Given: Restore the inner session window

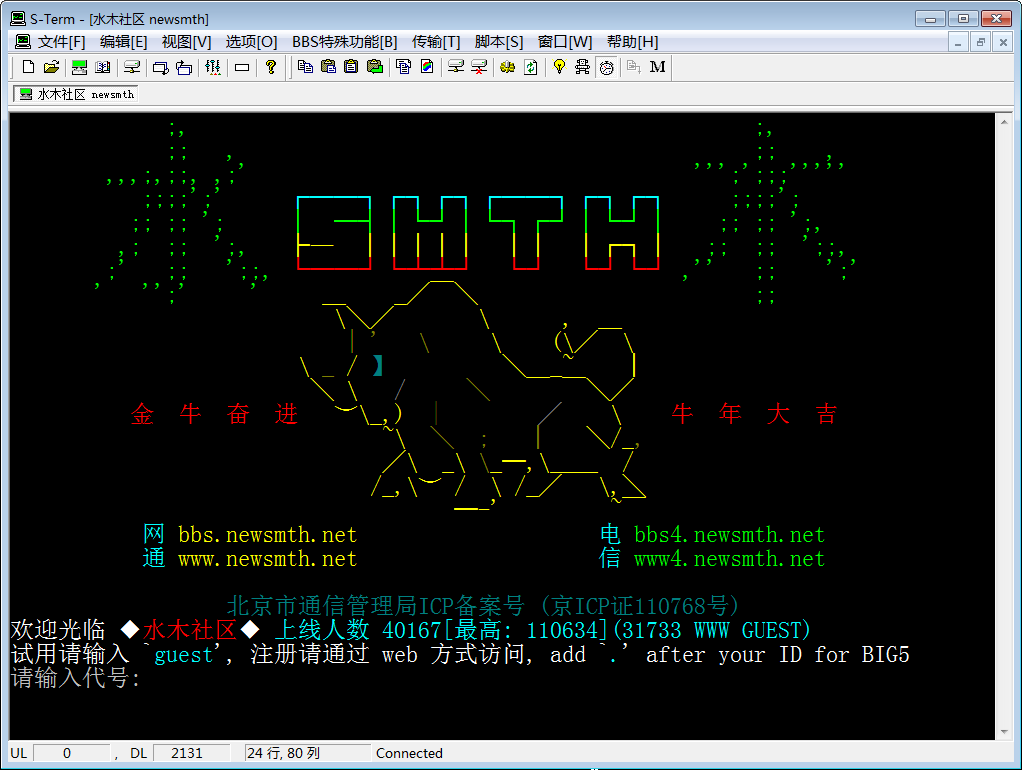Looking at the screenshot, I should (980, 42).
